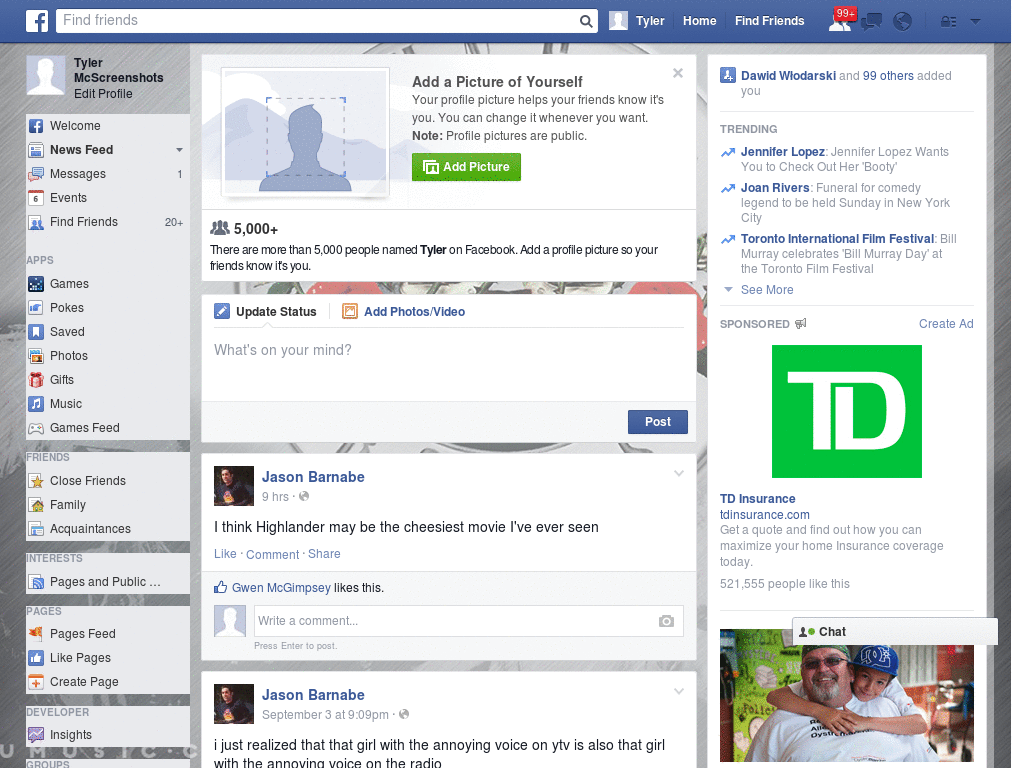The width and height of the screenshot is (1024, 768).
Task: Click the Facebook logo icon
Action: 37,21
